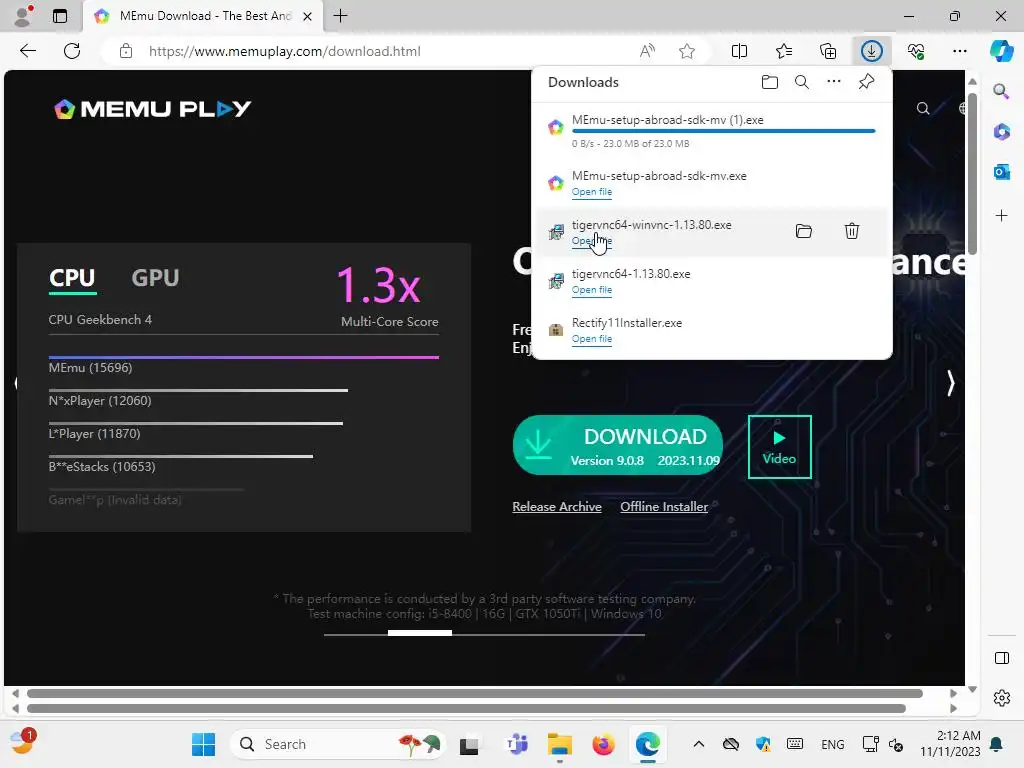Click the MEMU PLAY logo
Screen dimensions: 1024x768
coord(152,108)
